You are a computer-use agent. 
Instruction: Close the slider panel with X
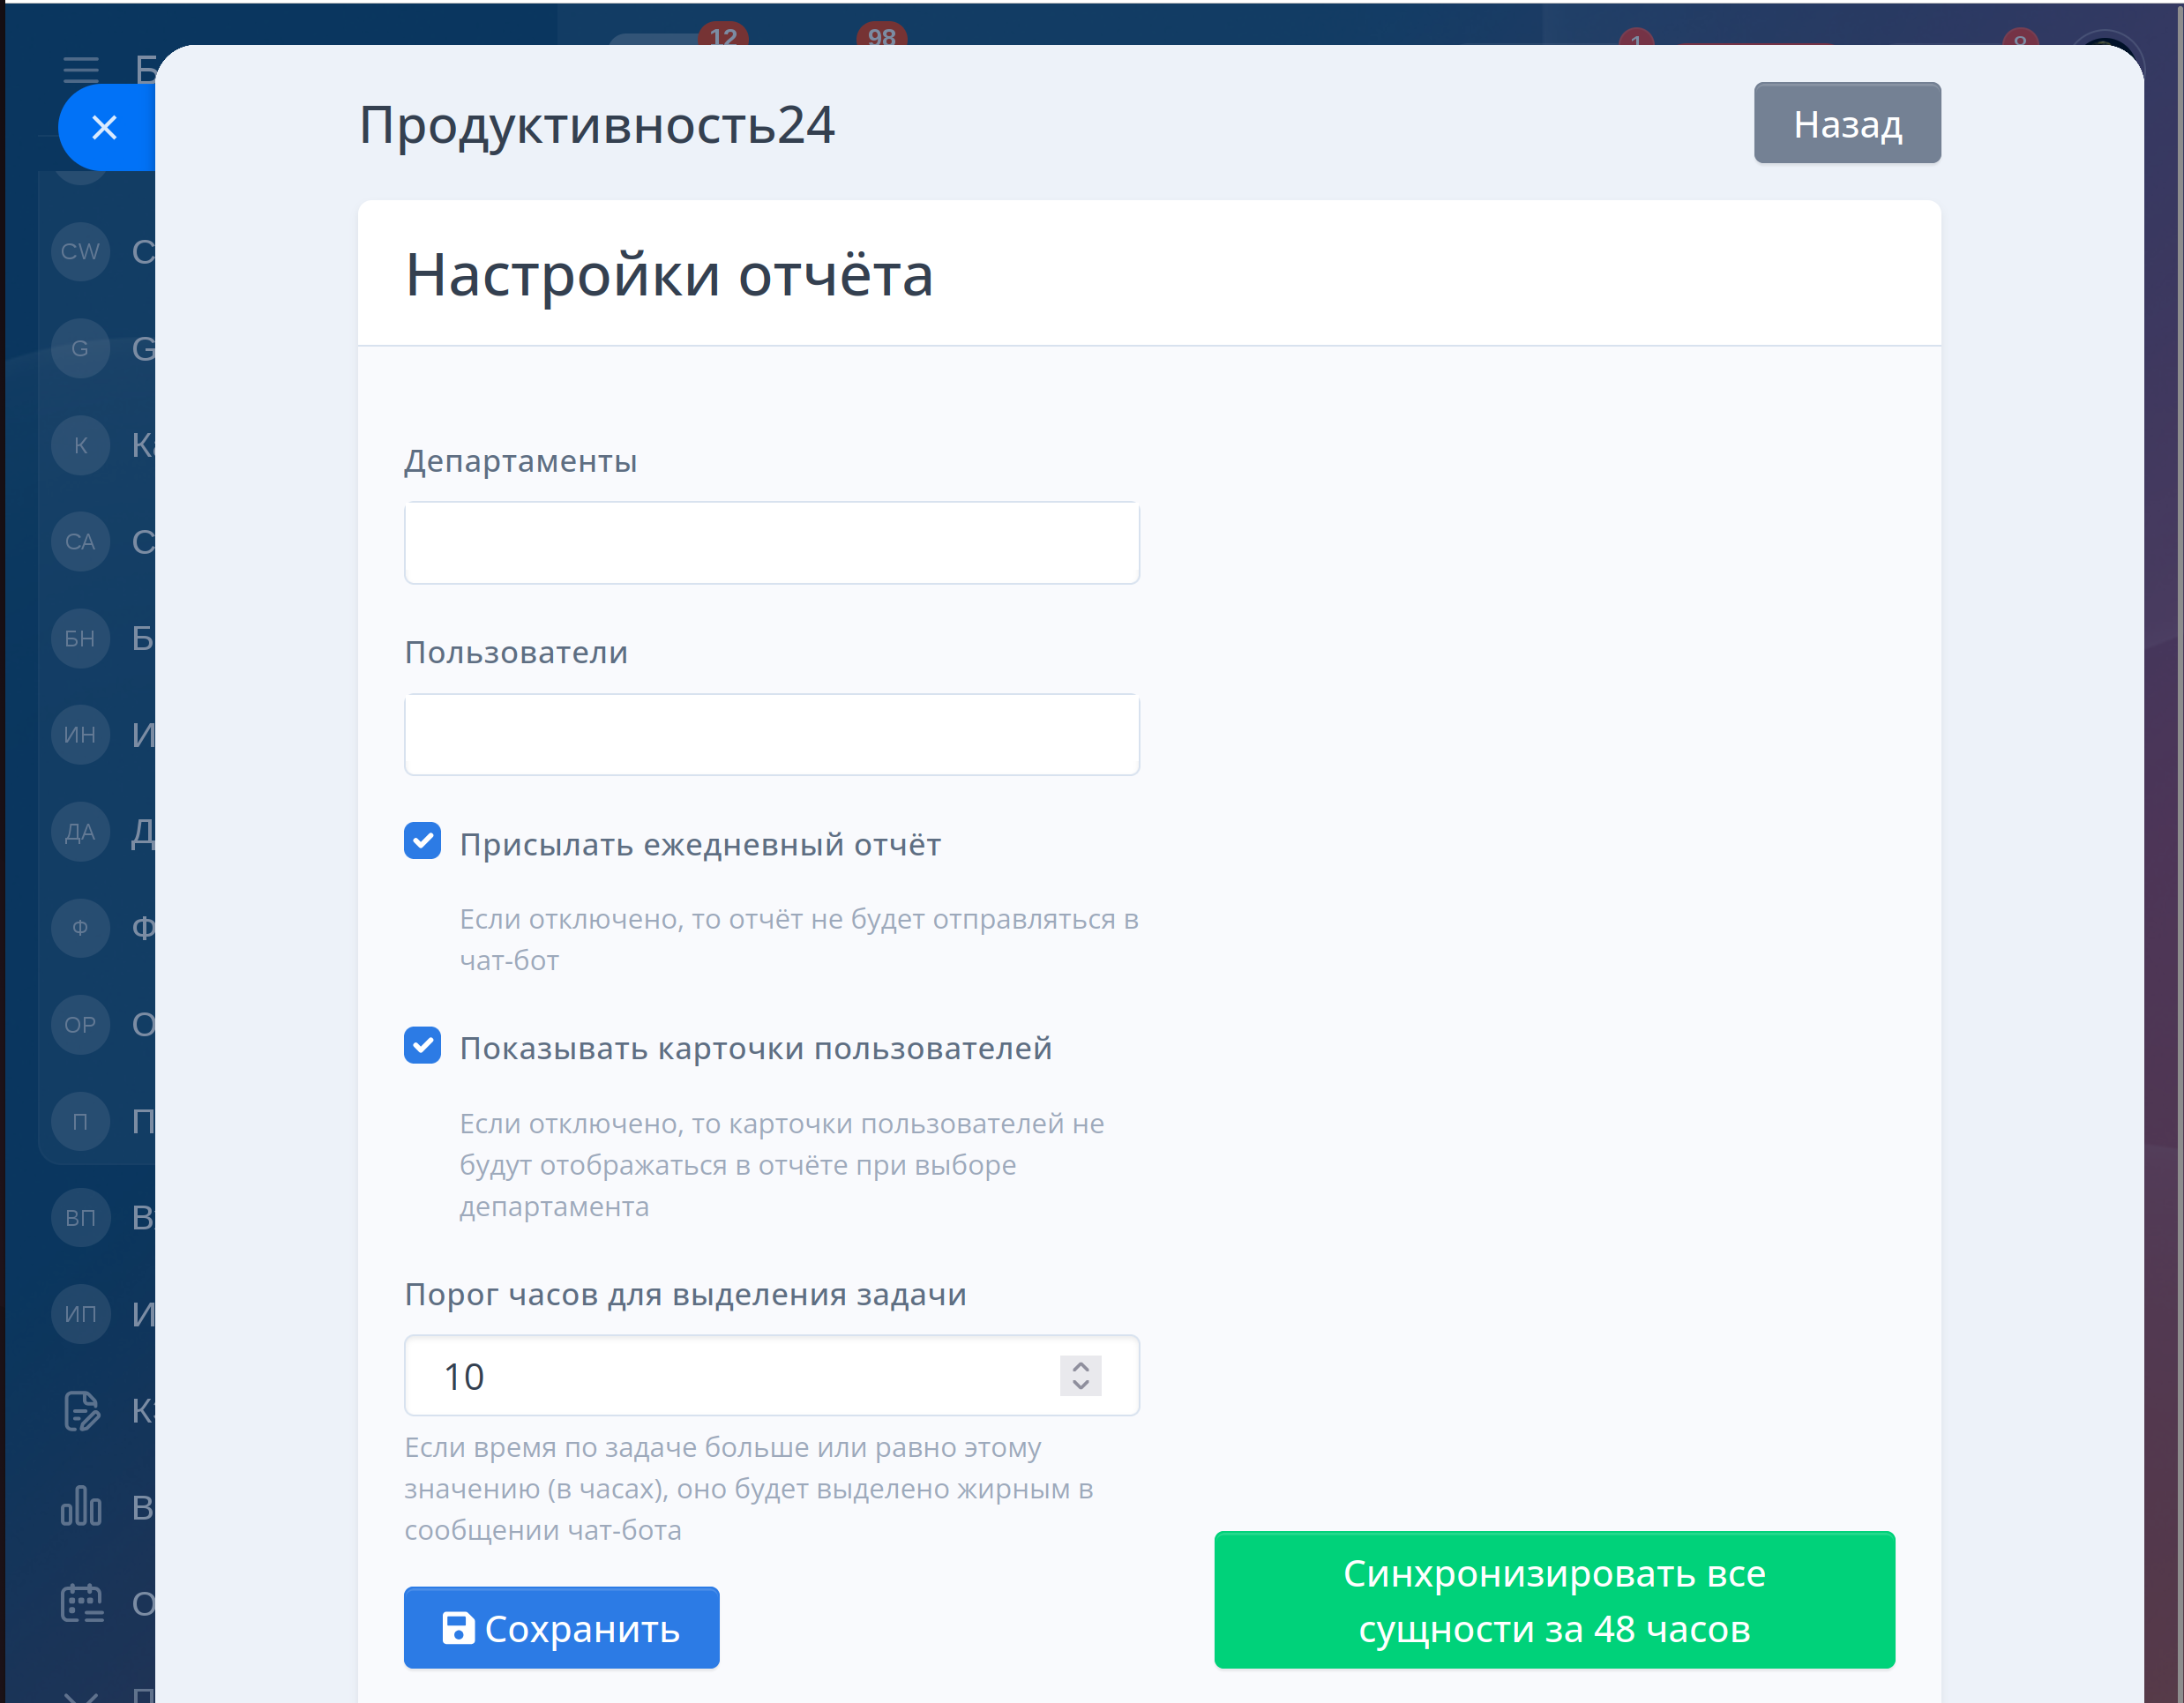point(104,127)
